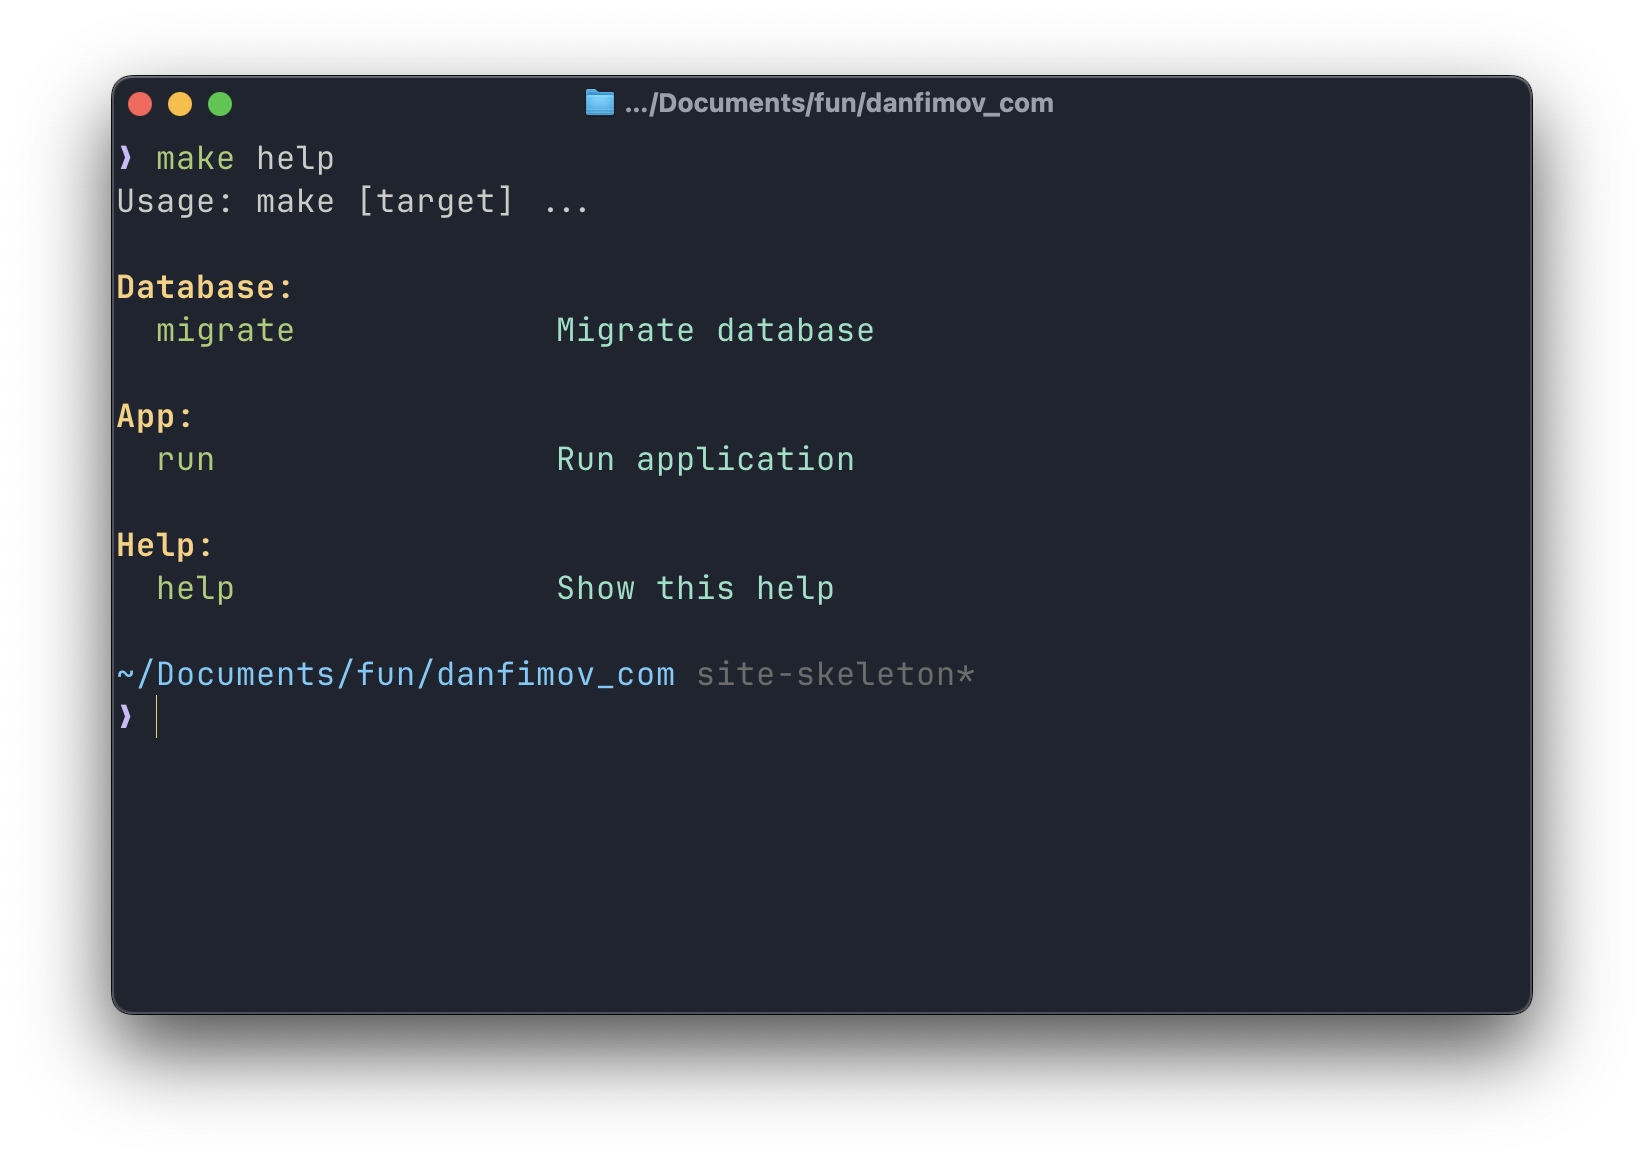Click the 'migrate' target name
The height and width of the screenshot is (1162, 1644).
[x=225, y=330]
